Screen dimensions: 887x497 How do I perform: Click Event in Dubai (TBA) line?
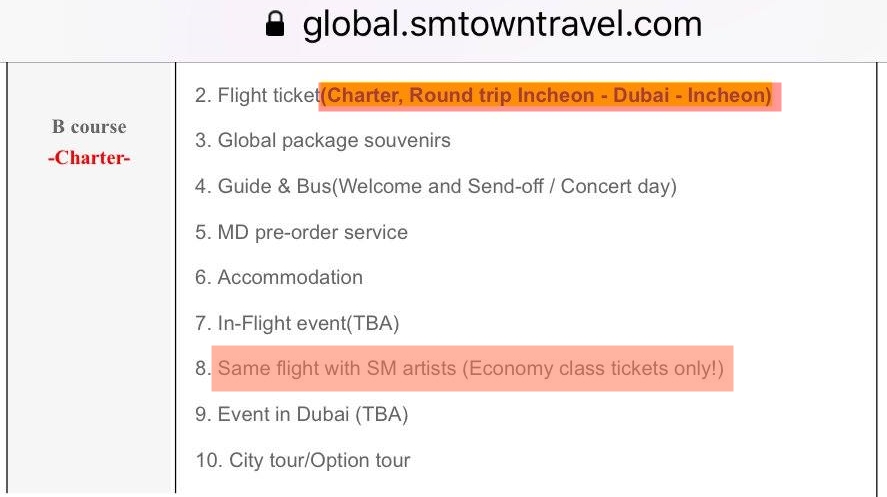302,414
